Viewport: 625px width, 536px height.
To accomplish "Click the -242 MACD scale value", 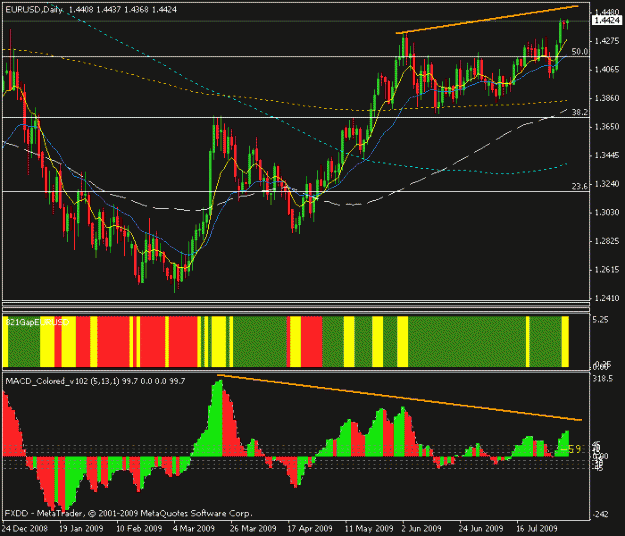I will click(x=600, y=514).
